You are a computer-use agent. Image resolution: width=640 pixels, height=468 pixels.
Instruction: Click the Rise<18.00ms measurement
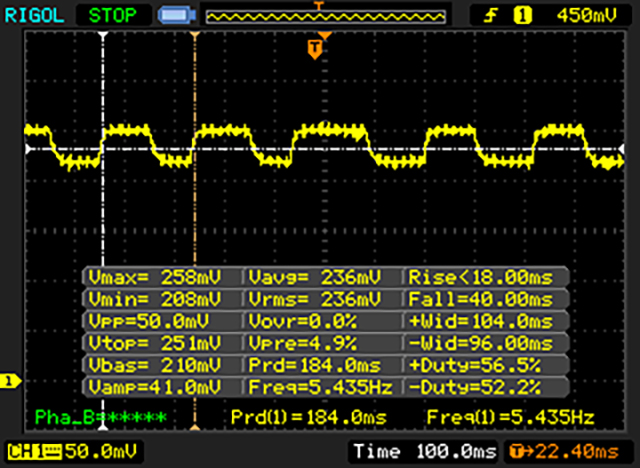tap(480, 277)
